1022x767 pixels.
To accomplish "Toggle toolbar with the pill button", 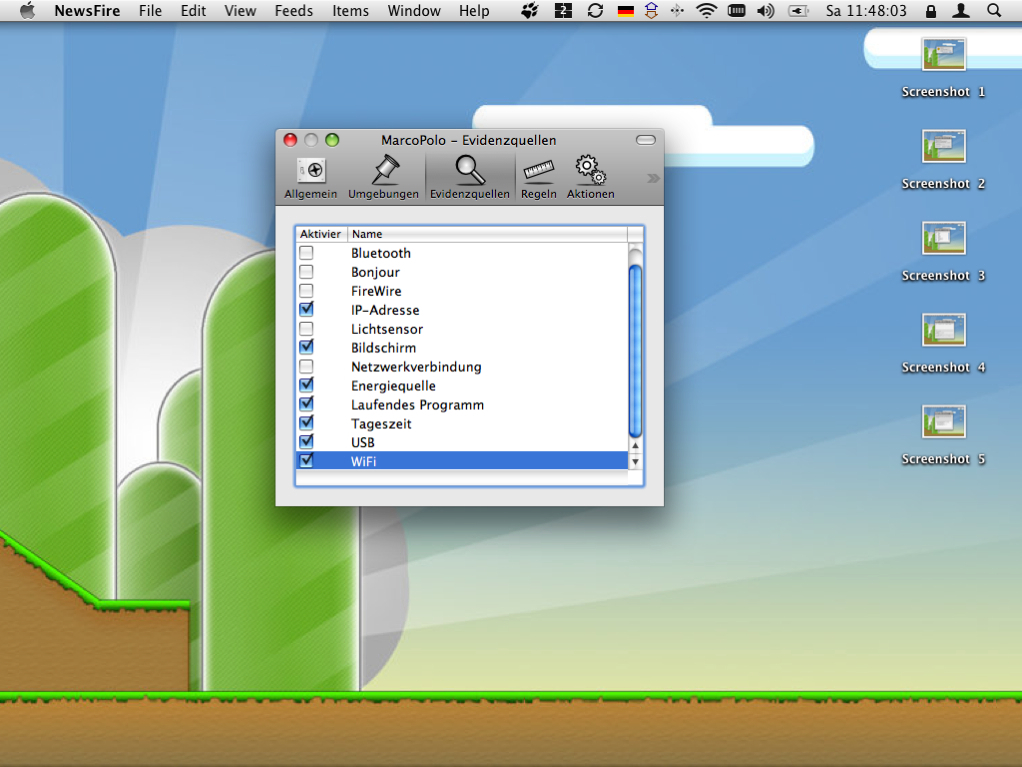I will [645, 140].
